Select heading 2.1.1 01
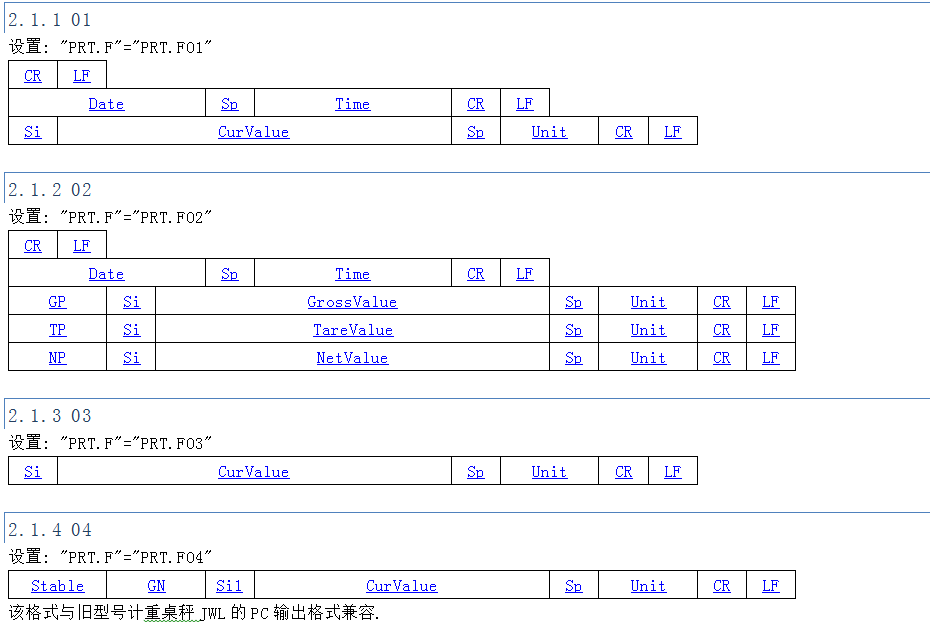Image resolution: width=930 pixels, height=622 pixels. coord(50,20)
